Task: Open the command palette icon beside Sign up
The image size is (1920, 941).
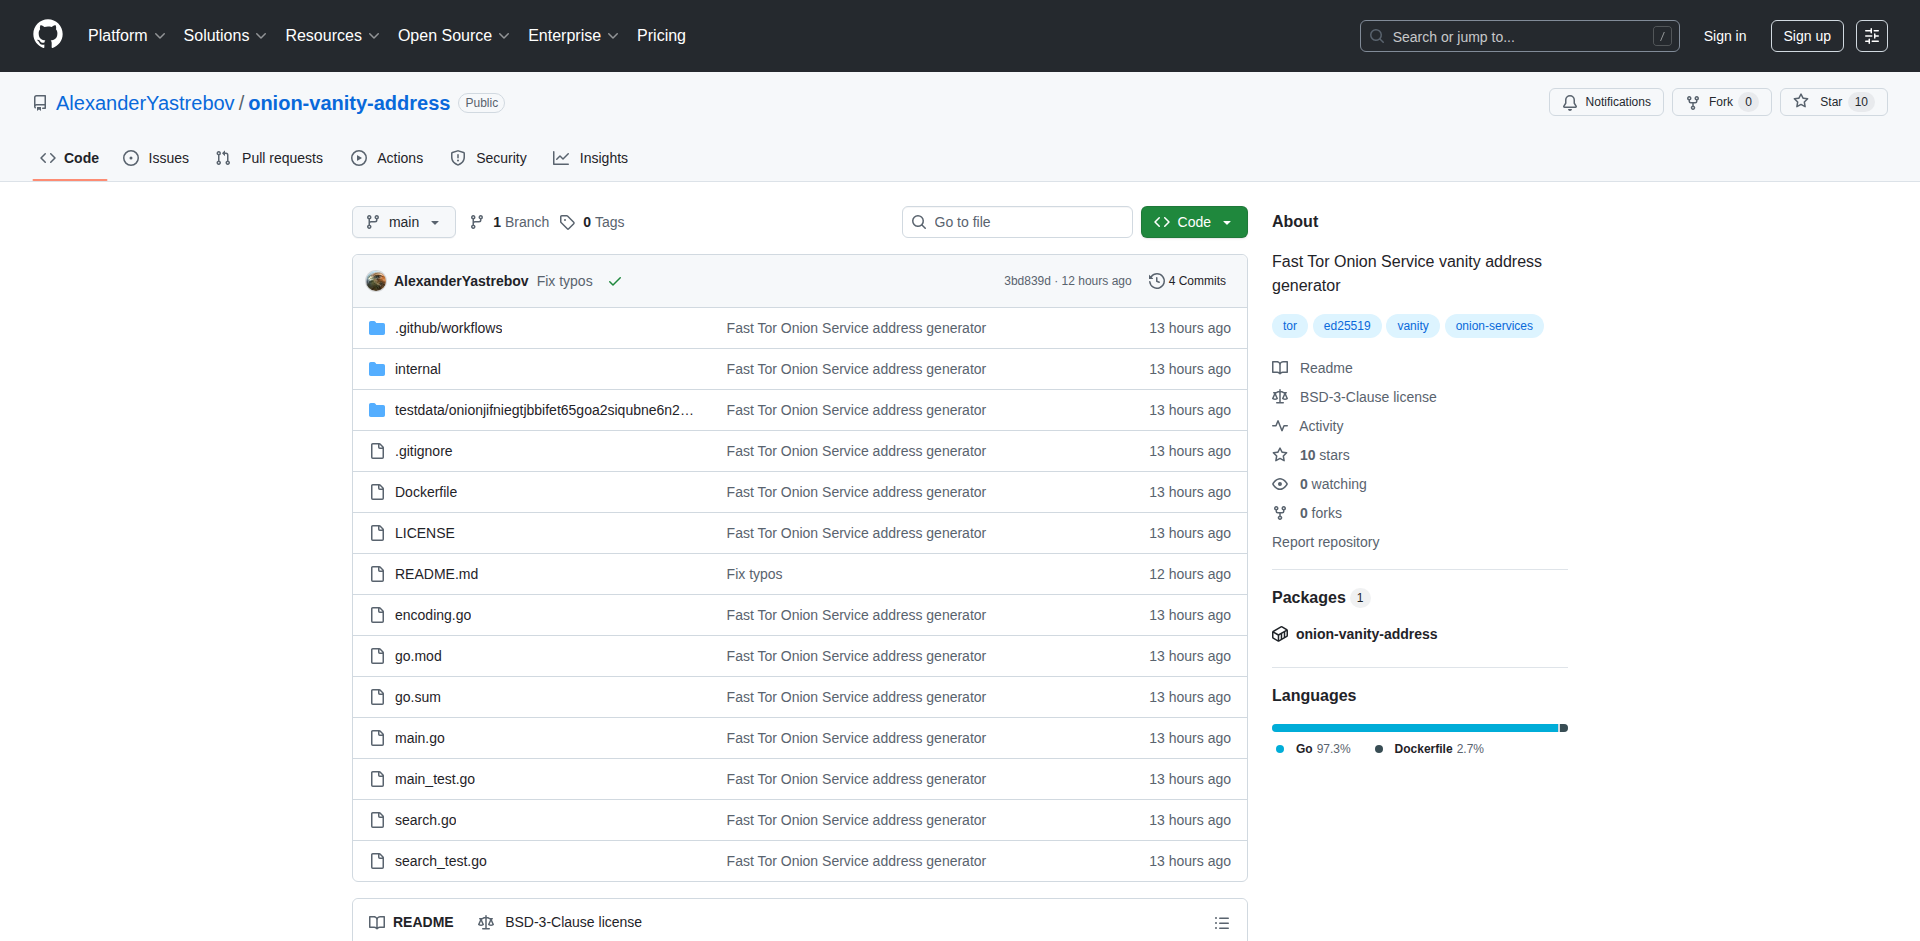Action: click(1872, 36)
